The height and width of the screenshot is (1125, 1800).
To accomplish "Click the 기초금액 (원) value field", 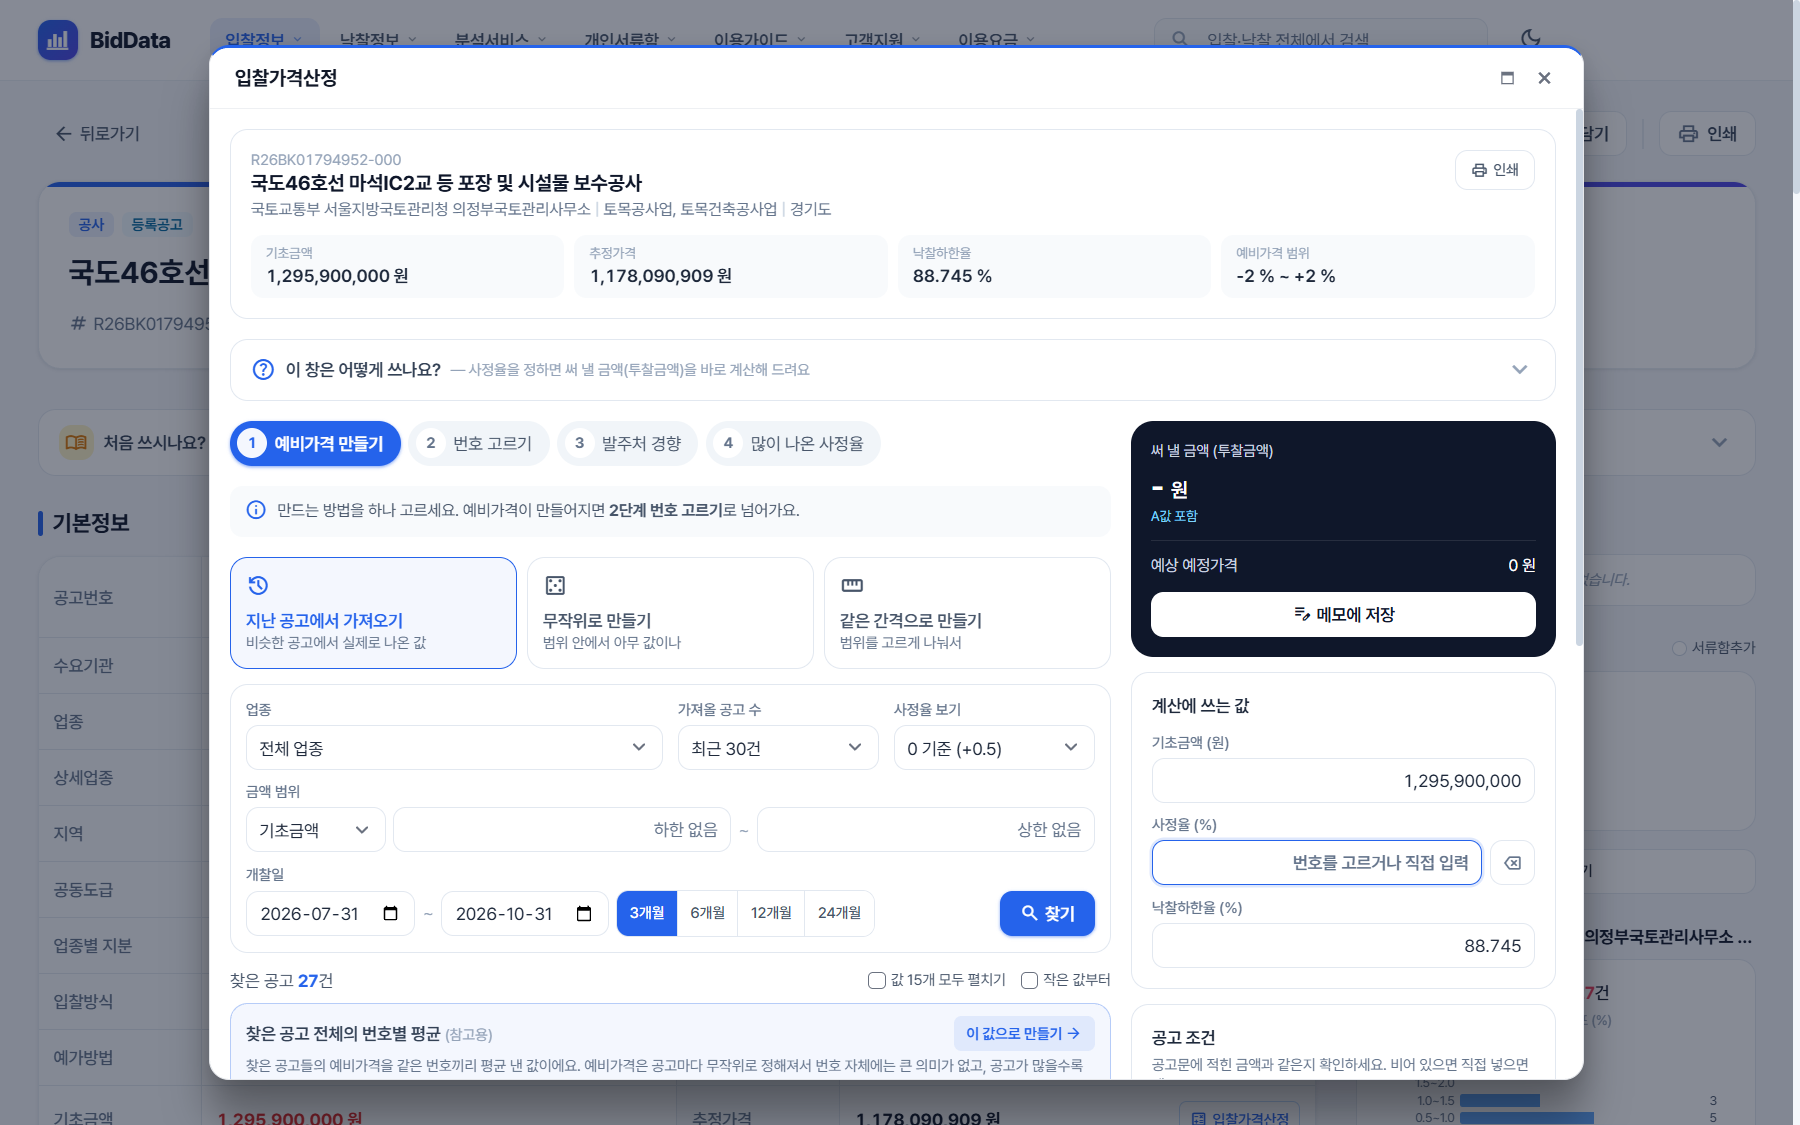I will 1343,781.
